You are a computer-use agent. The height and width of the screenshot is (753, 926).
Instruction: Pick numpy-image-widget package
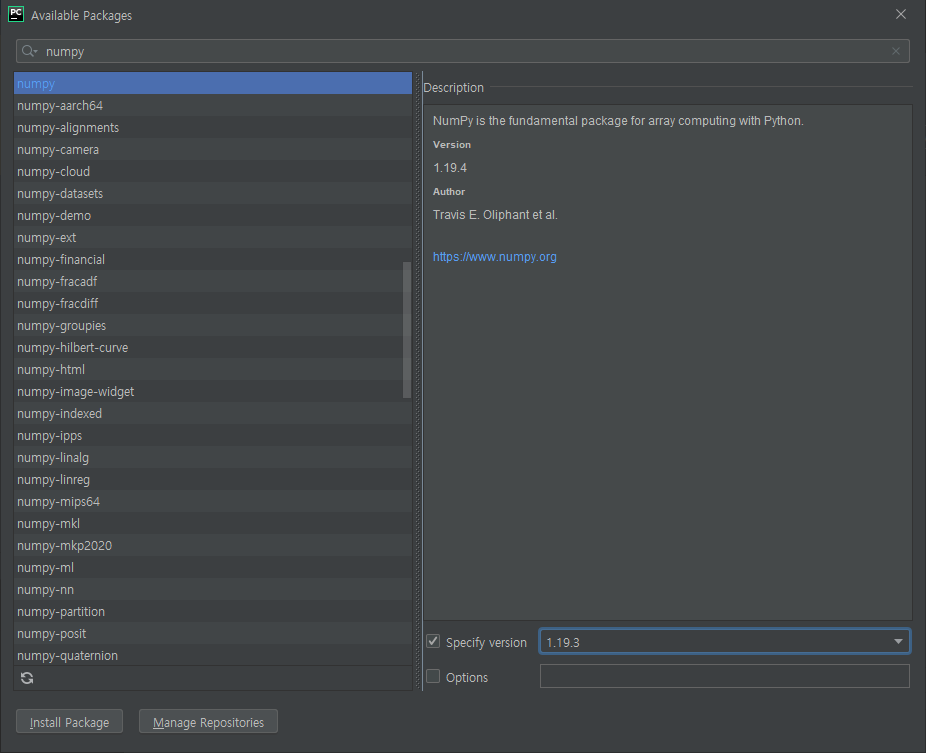click(213, 392)
